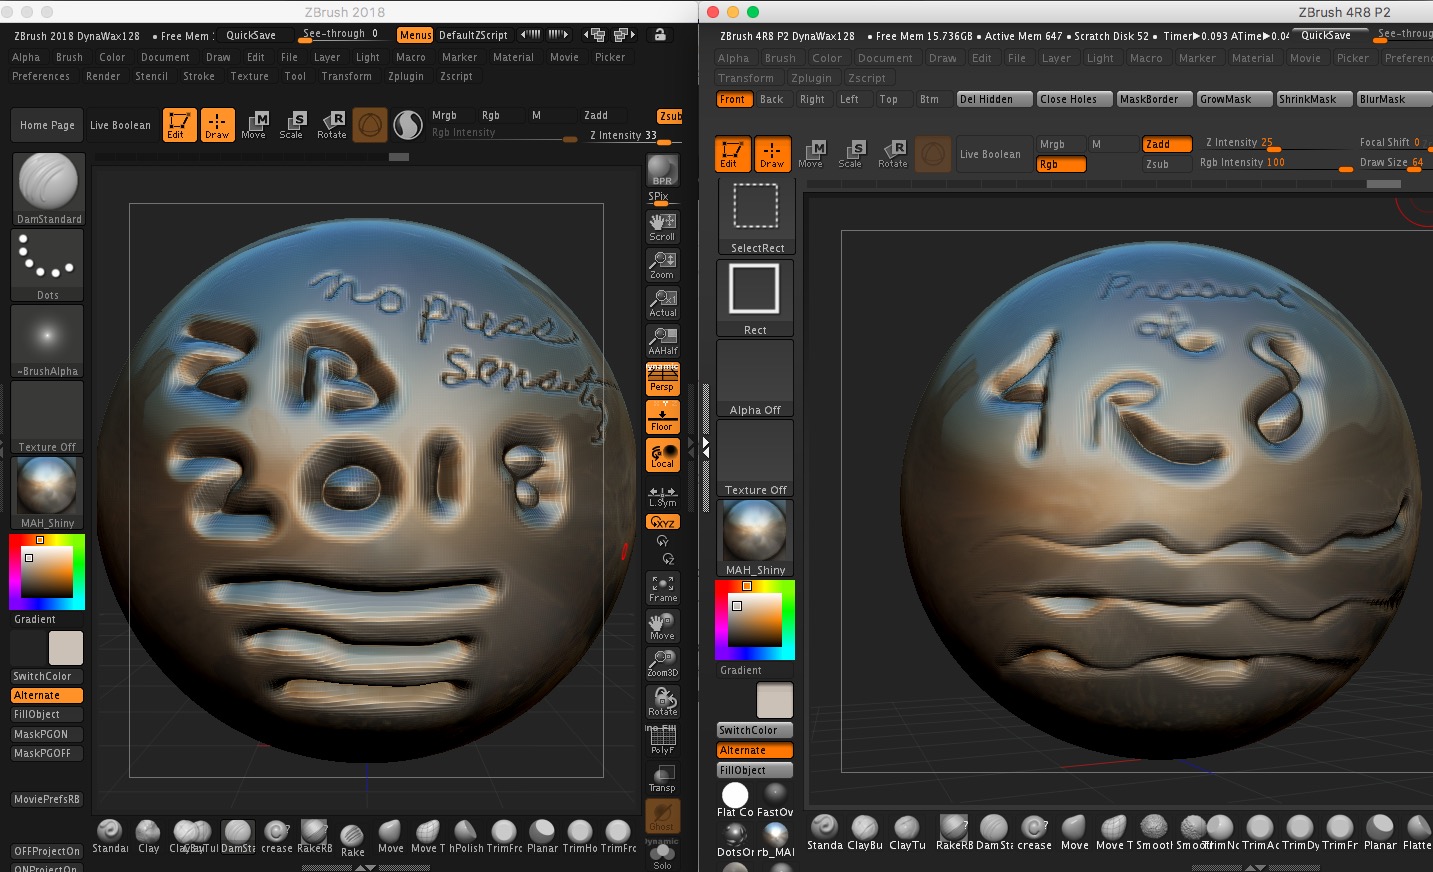
Task: Open Zplugin menu in ZBrush 2018
Action: point(406,76)
